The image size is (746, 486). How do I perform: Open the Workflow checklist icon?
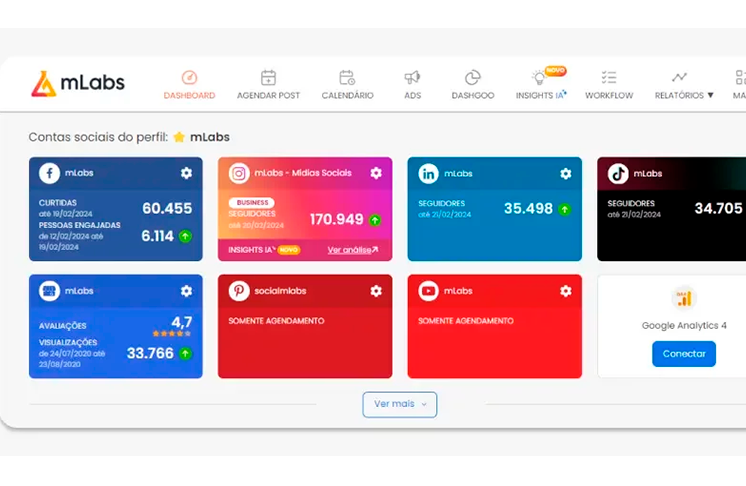[x=609, y=78]
